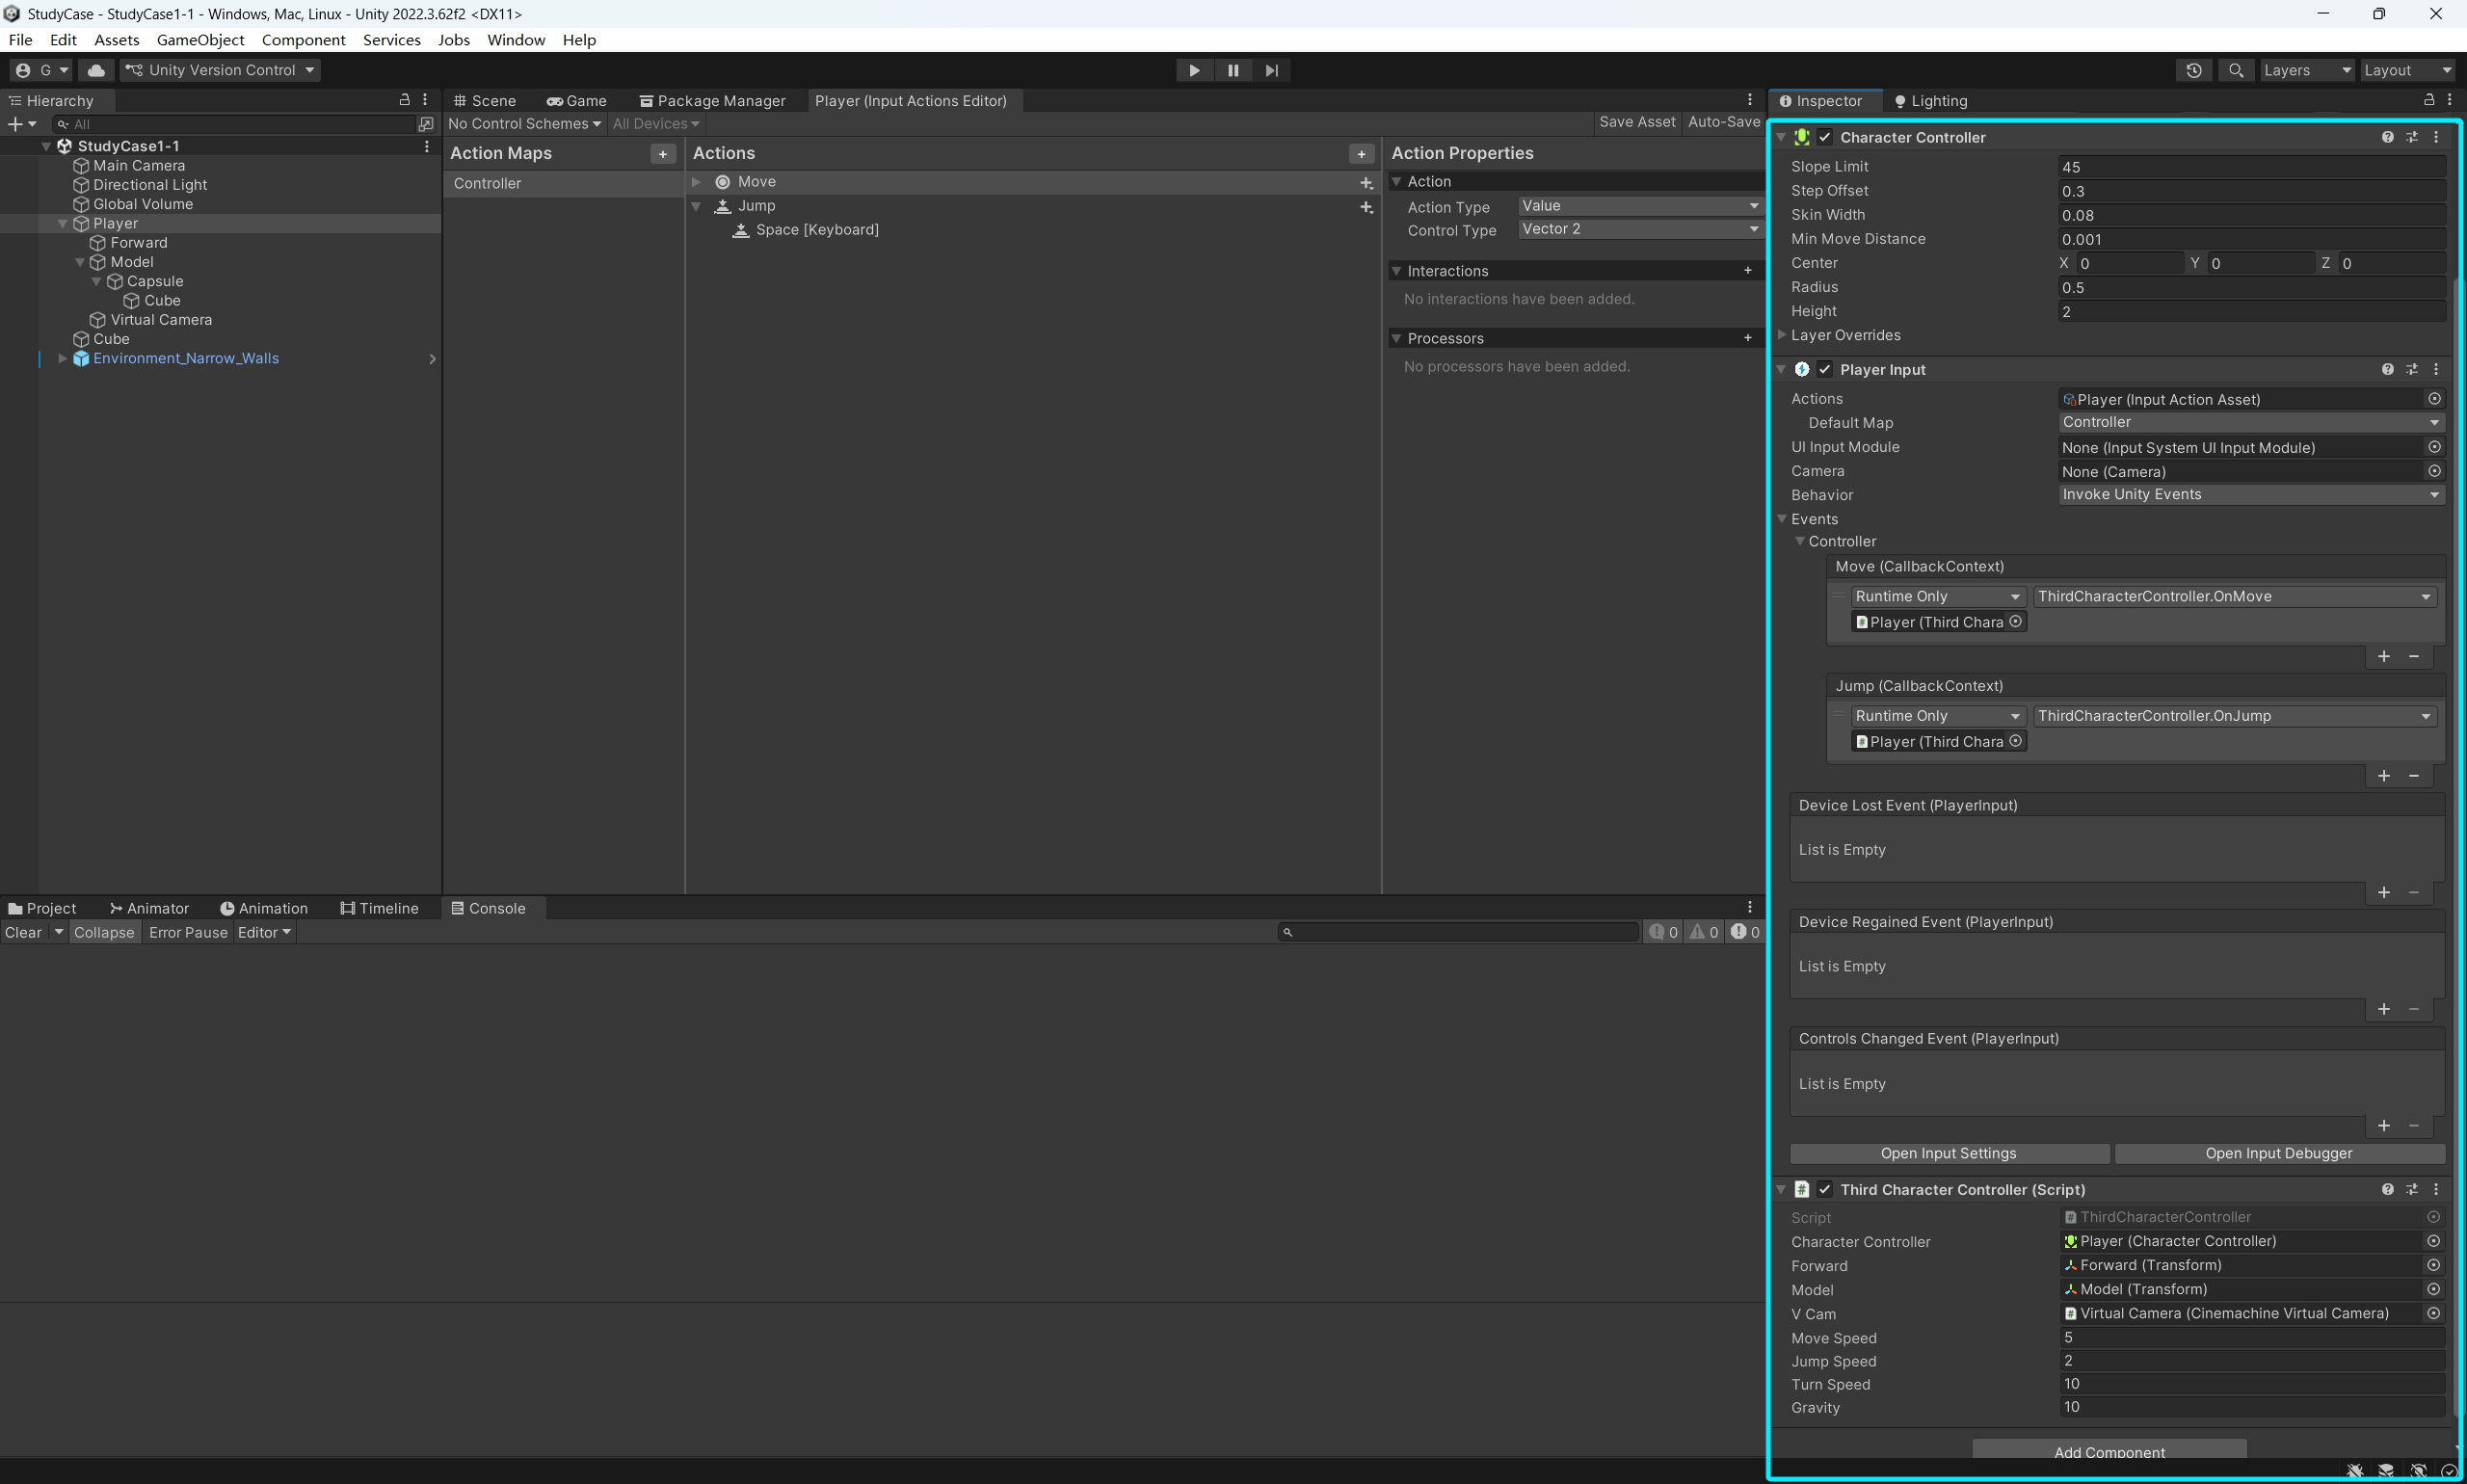
Task: Toggle Player Input component enabled checkbox
Action: click(1825, 370)
